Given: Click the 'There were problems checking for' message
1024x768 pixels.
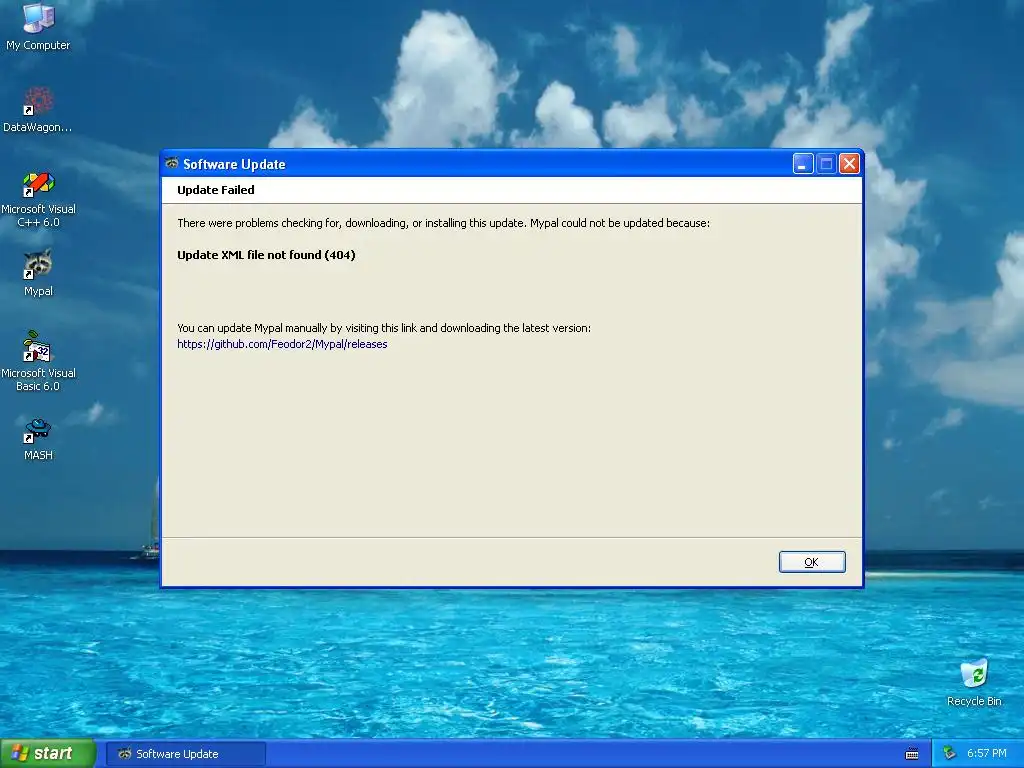Looking at the screenshot, I should point(443,223).
